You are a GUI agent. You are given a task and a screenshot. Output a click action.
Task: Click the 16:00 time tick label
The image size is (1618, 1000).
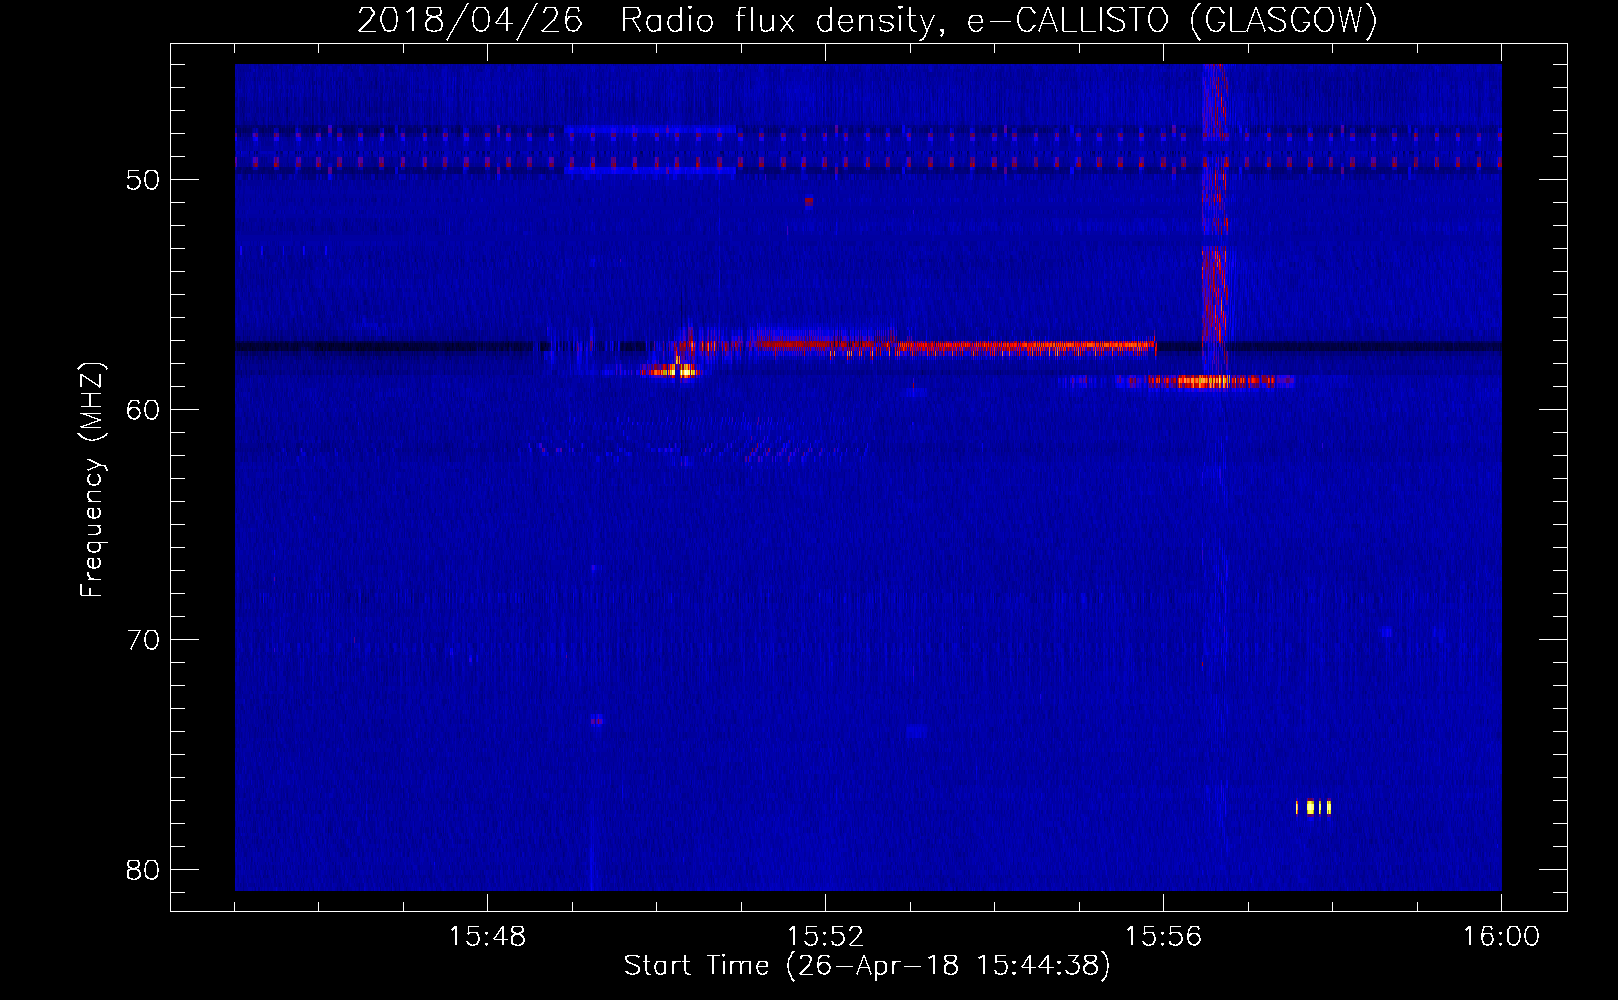[x=1501, y=936]
